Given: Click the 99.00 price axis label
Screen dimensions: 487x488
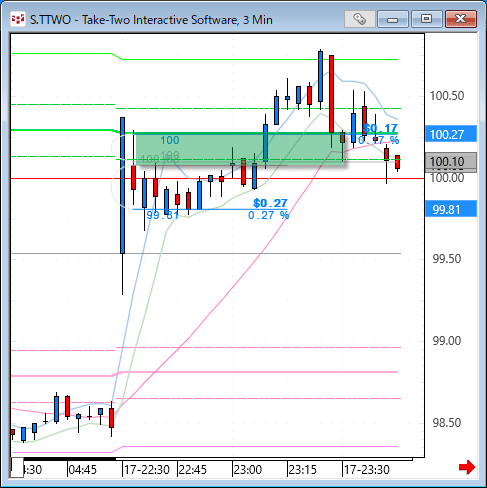Looking at the screenshot, I should (x=447, y=341).
